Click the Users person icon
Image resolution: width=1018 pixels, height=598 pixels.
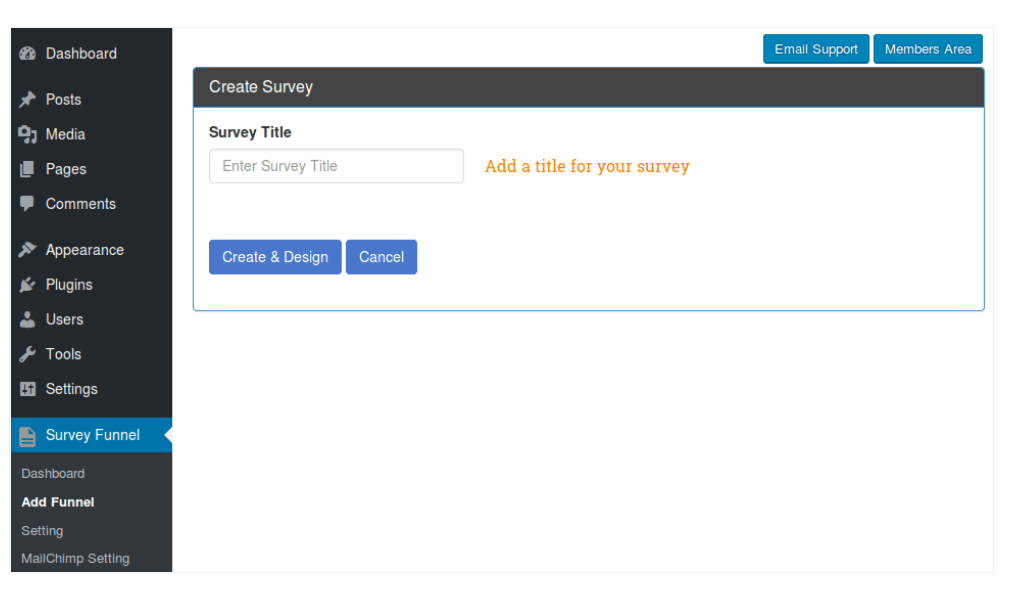pyautogui.click(x=27, y=319)
